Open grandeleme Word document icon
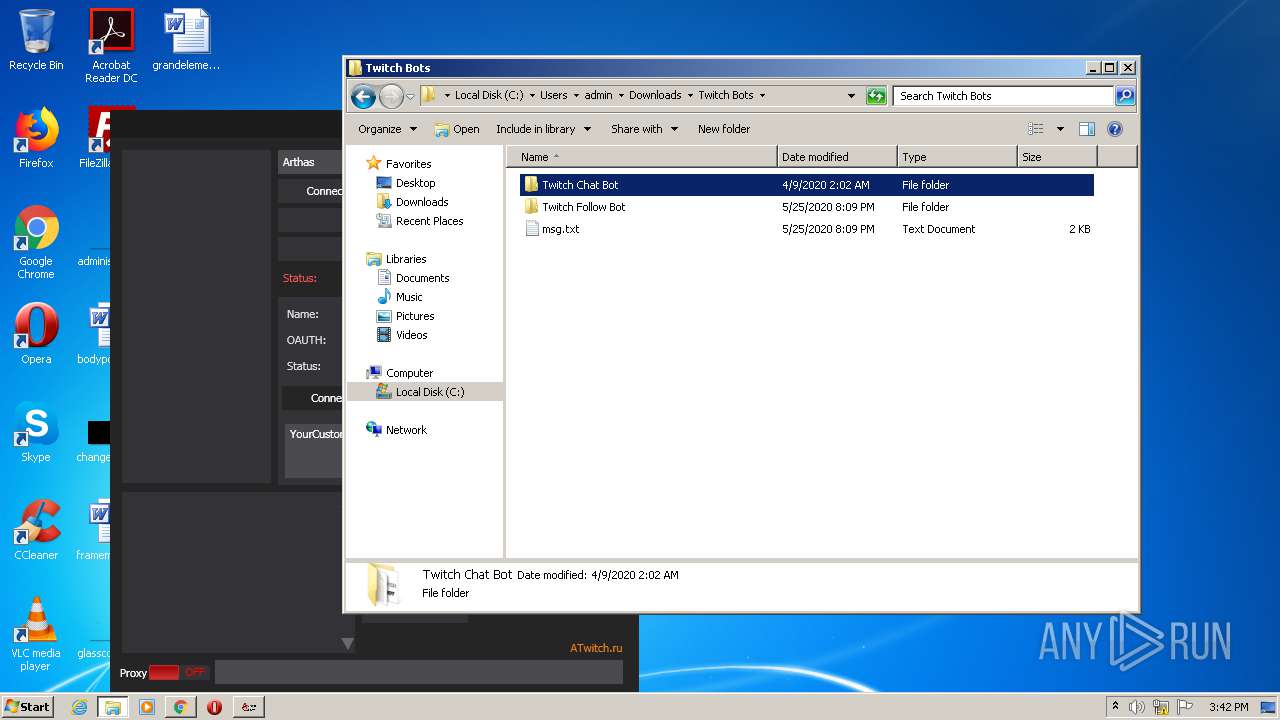Image resolution: width=1280 pixels, height=720 pixels. click(186, 41)
